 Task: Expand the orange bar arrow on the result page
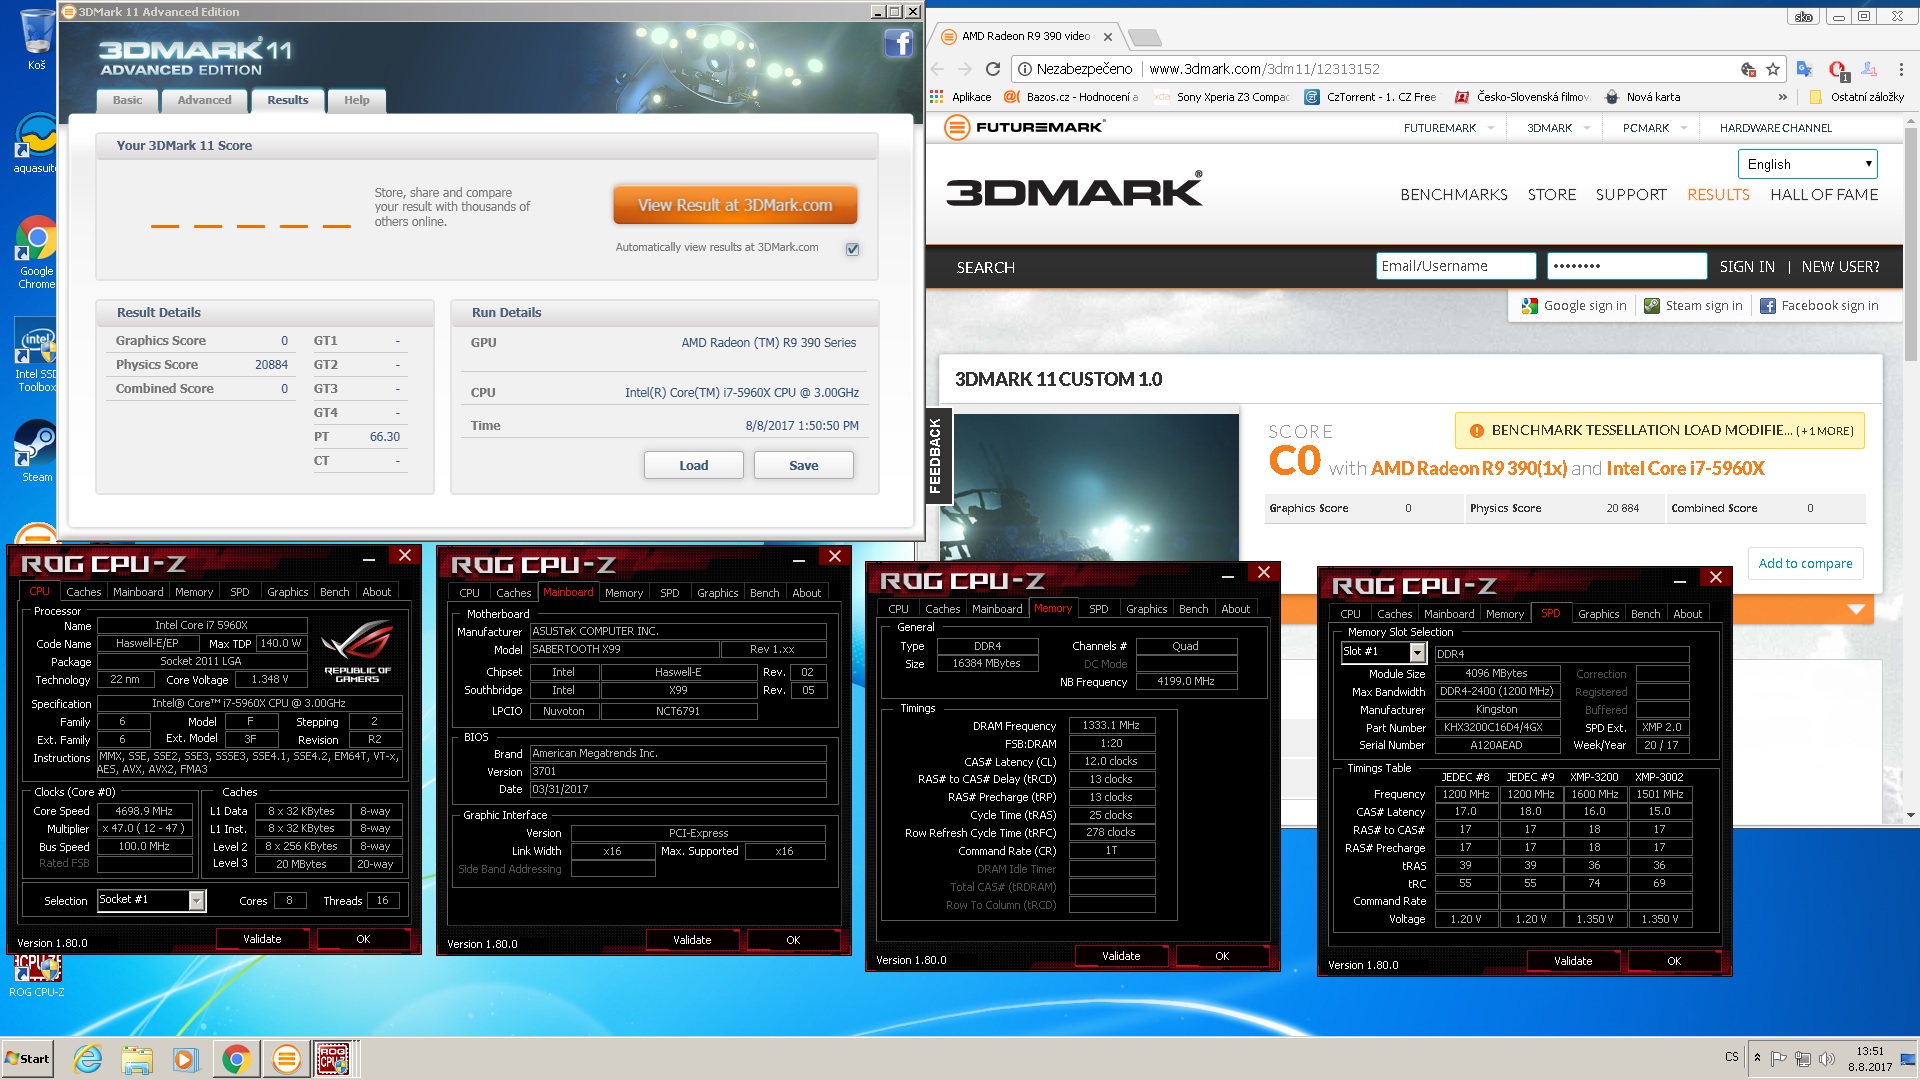(1856, 609)
